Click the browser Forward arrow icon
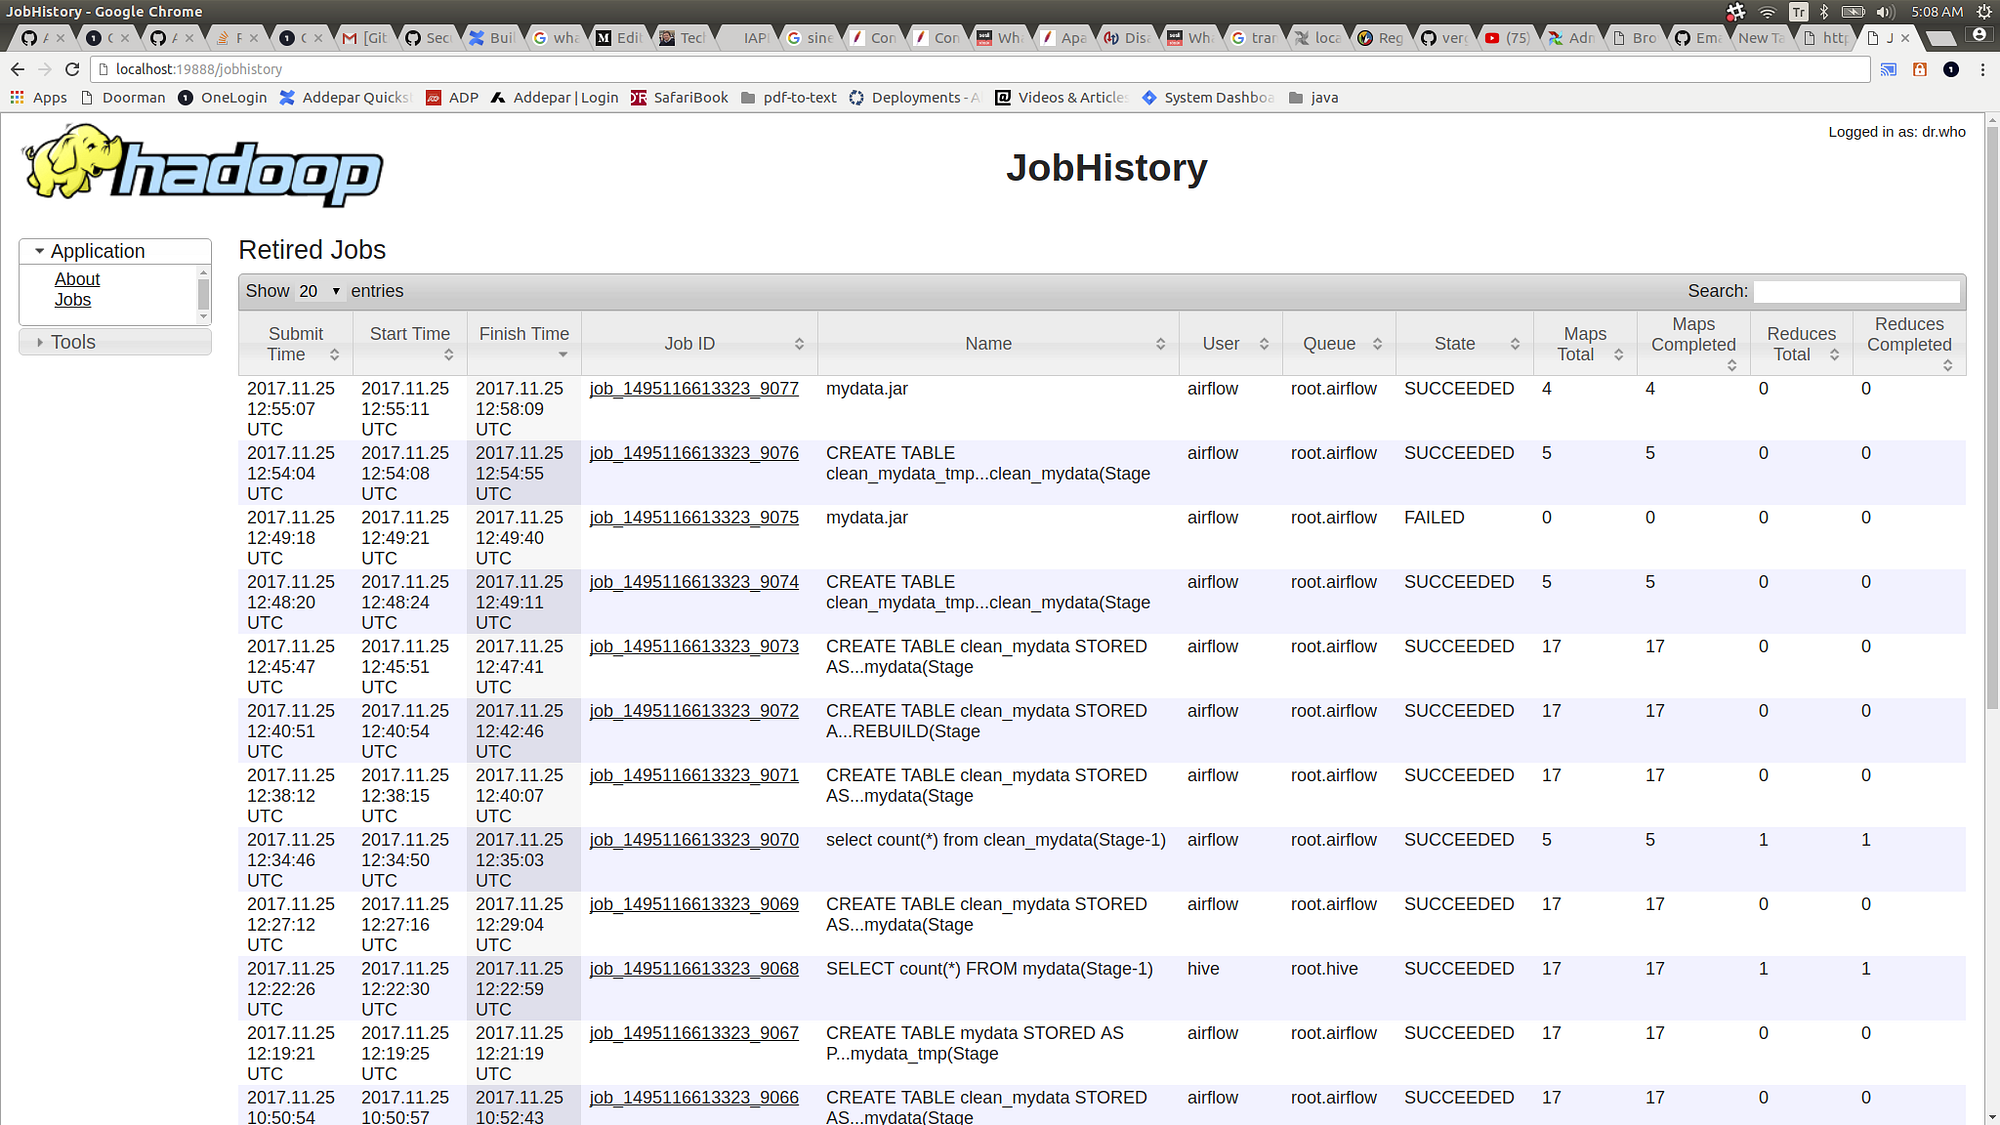Screen dimensions: 2000x1125 coord(44,69)
